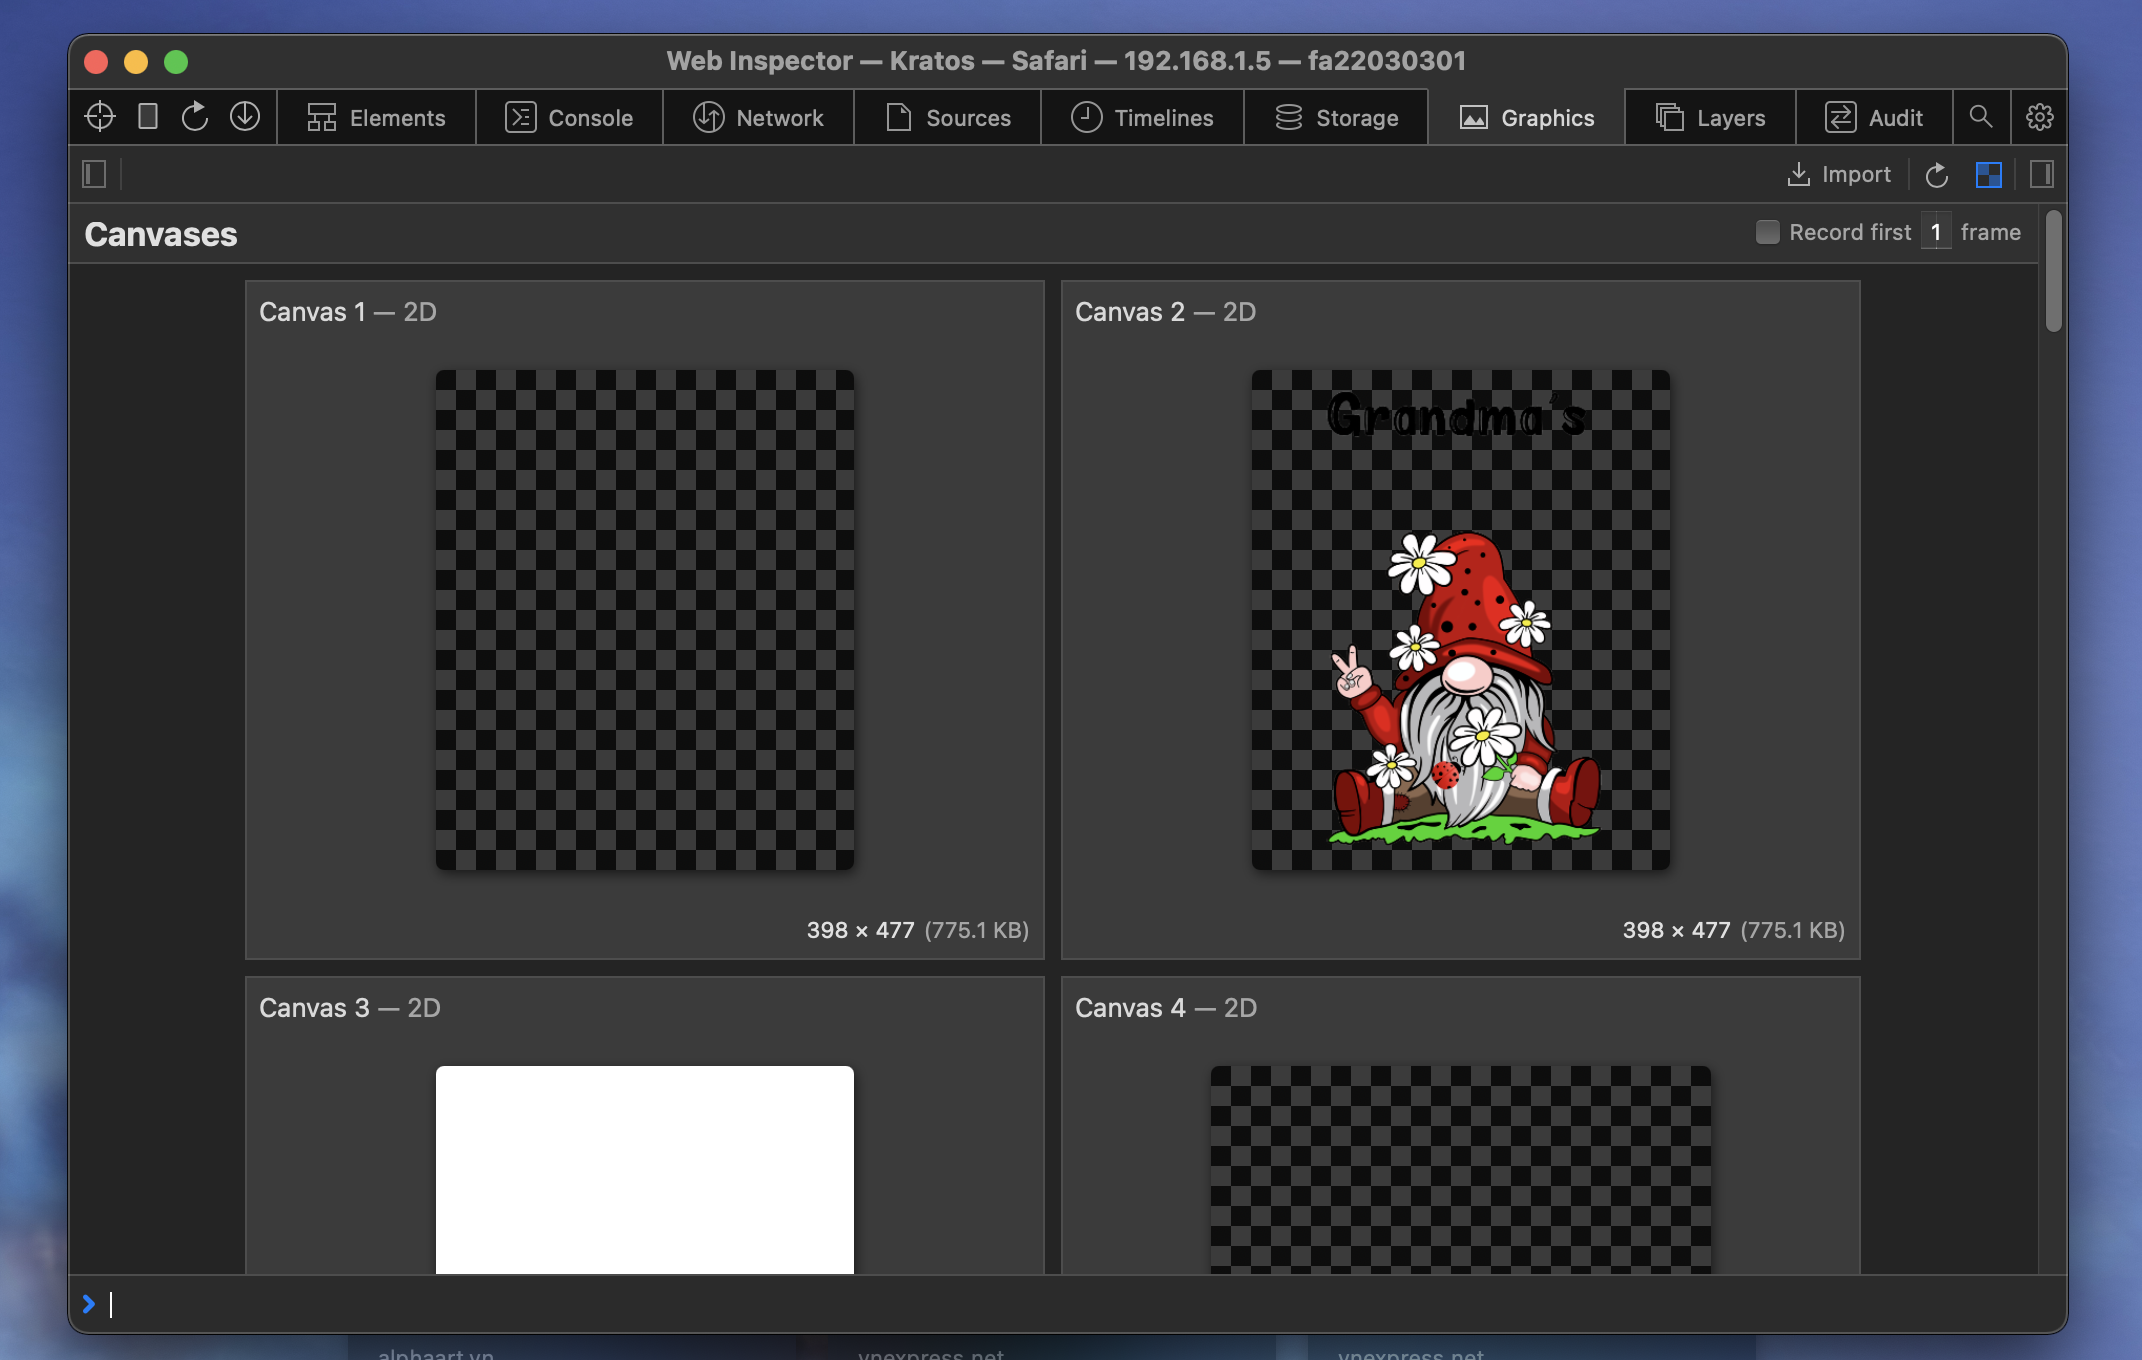The height and width of the screenshot is (1360, 2142).
Task: Click the Import button
Action: [x=1840, y=174]
